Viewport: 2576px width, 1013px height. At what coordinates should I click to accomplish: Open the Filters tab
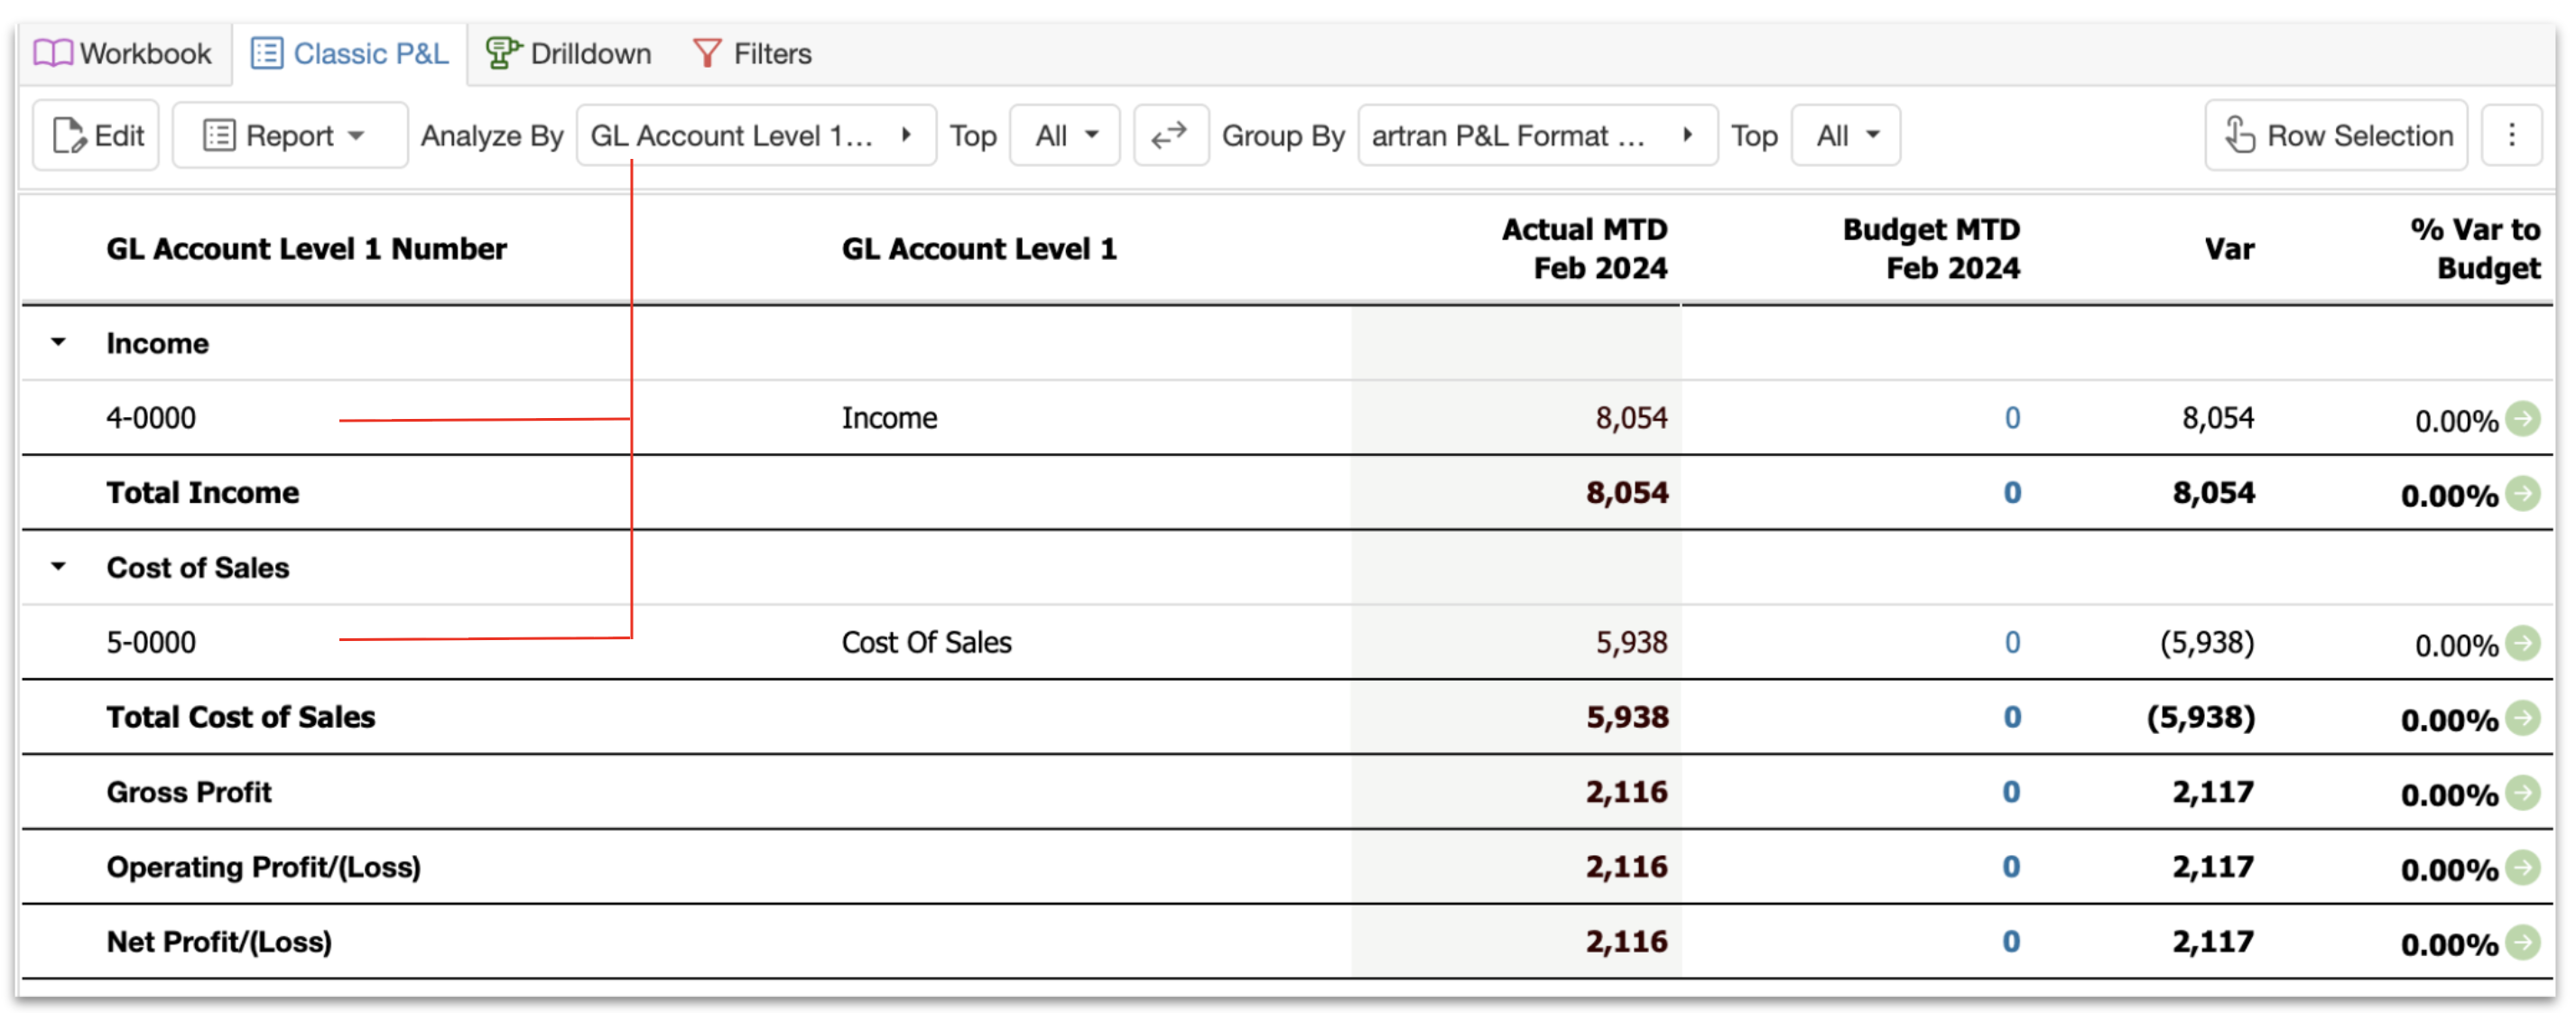tap(752, 53)
